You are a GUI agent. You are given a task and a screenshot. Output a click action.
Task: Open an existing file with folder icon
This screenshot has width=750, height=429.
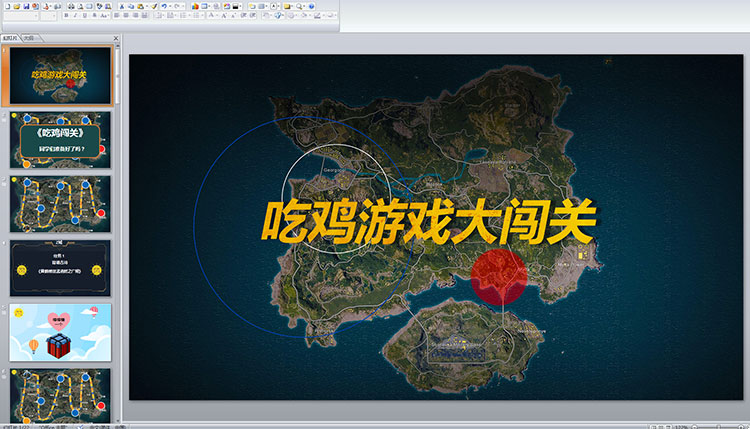click(16, 6)
